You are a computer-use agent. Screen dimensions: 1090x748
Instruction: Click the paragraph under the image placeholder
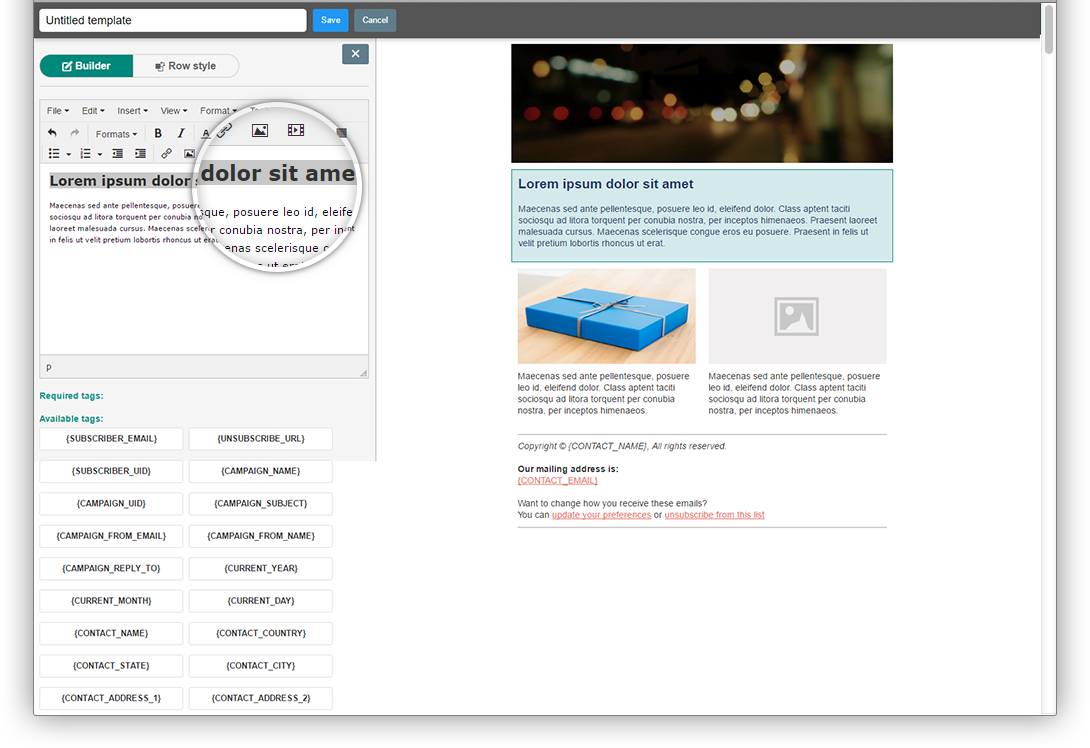tap(794, 393)
